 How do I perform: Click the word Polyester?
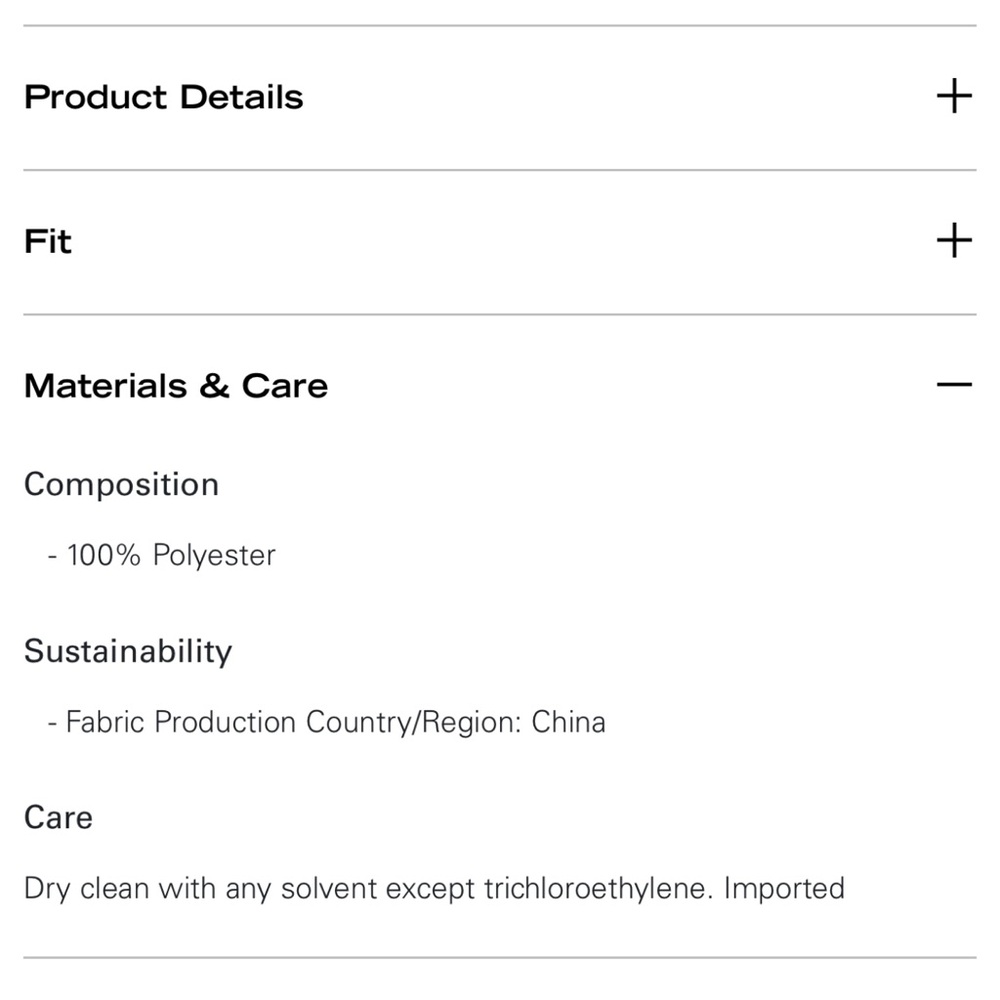click(x=214, y=555)
